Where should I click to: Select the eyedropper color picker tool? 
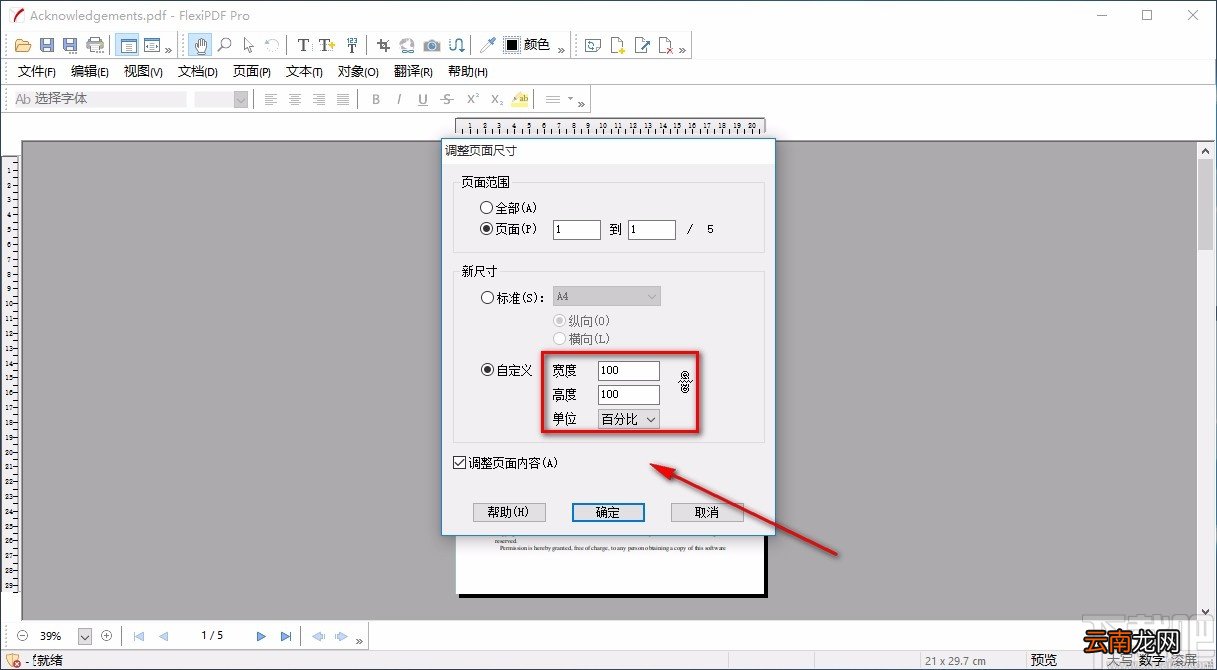(488, 45)
